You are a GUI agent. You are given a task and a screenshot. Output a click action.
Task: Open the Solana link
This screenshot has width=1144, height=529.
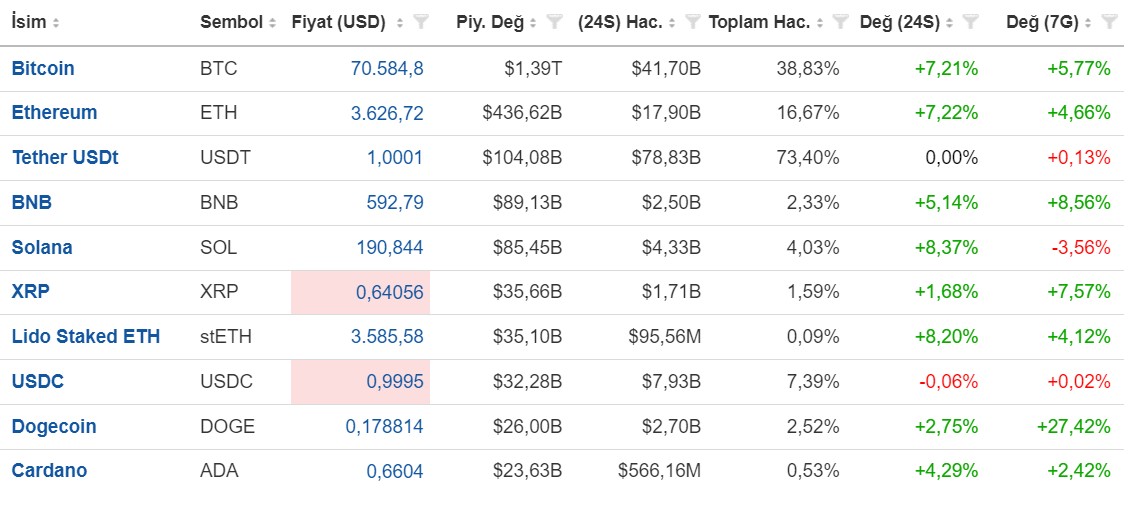[42, 247]
